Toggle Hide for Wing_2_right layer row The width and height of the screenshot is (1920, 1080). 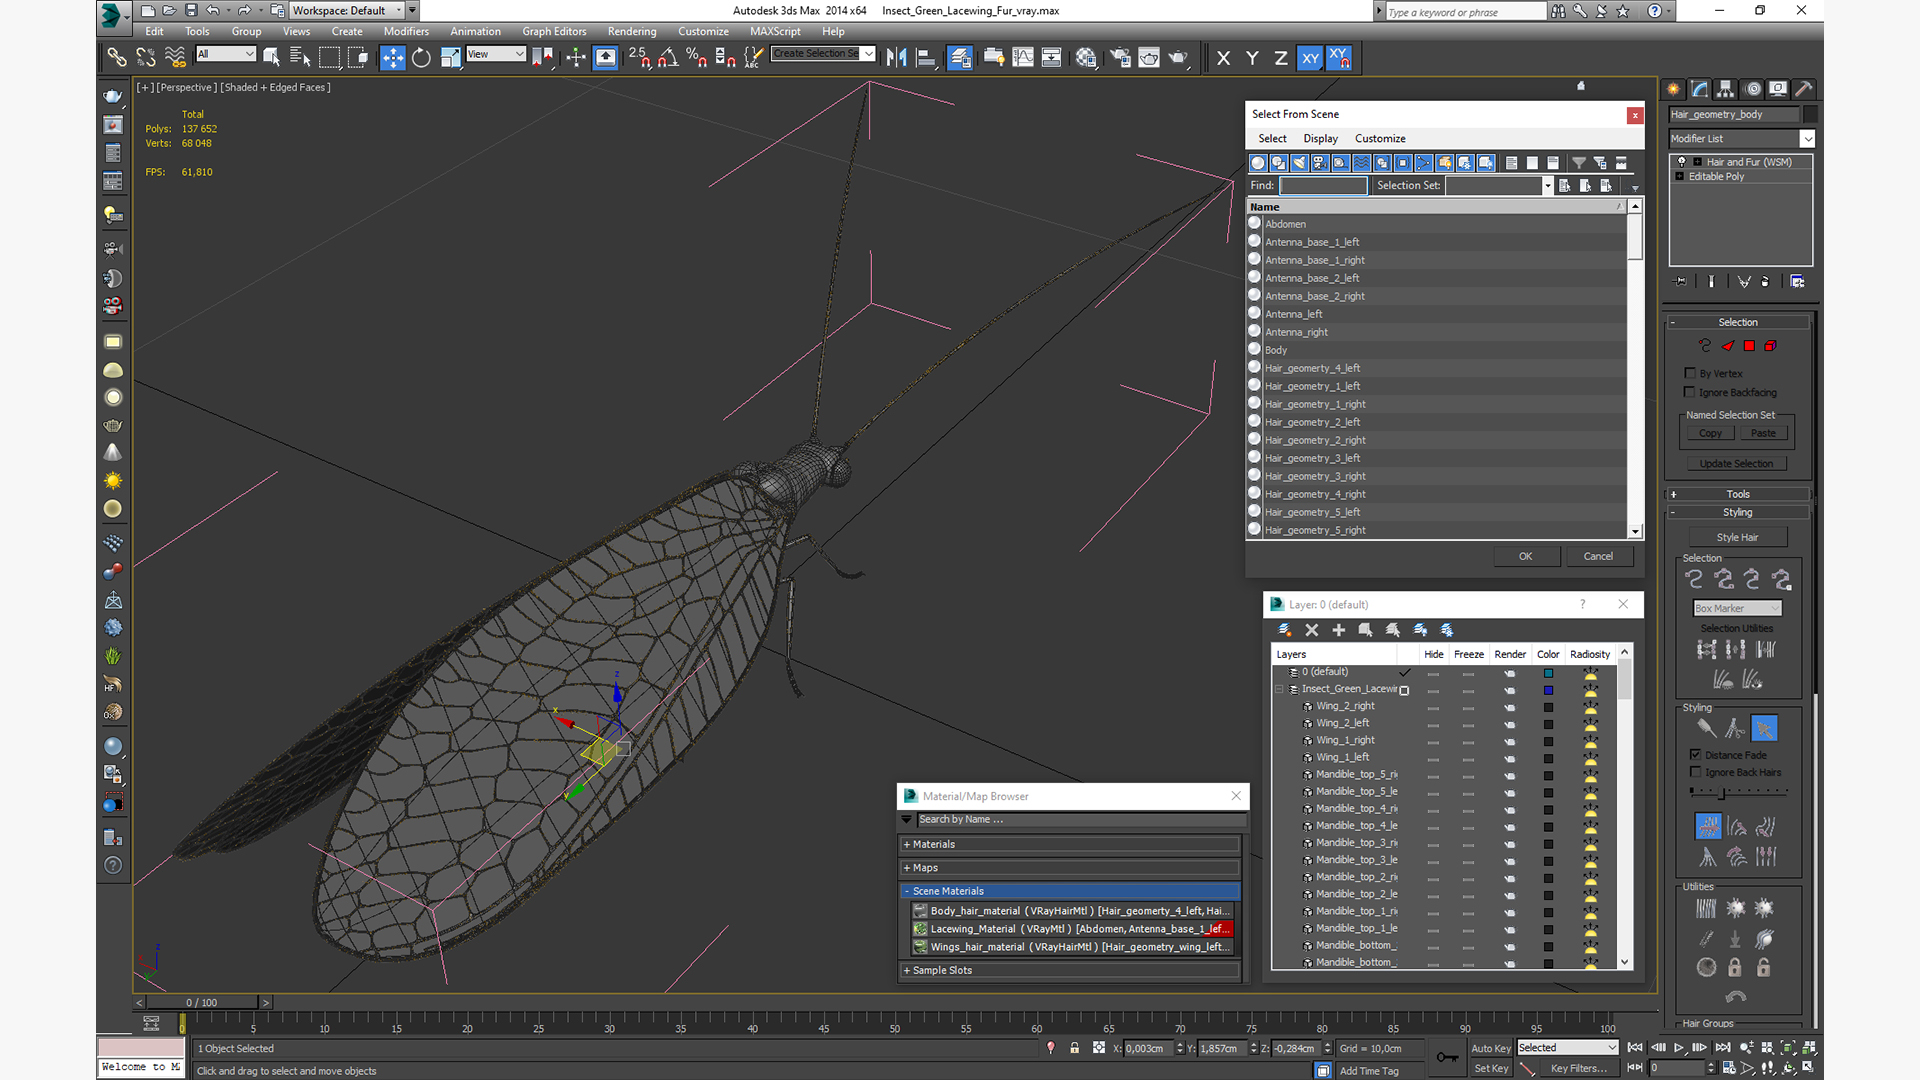1433,707
